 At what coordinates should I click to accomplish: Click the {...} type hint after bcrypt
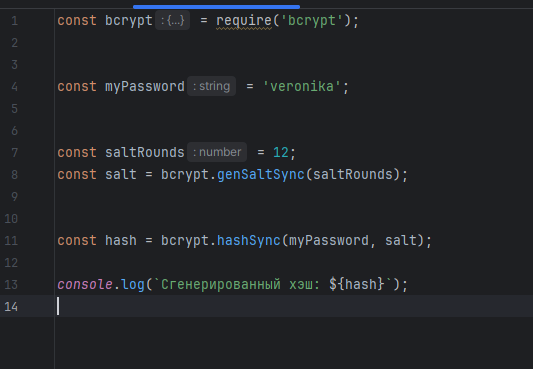pyautogui.click(x=172, y=20)
